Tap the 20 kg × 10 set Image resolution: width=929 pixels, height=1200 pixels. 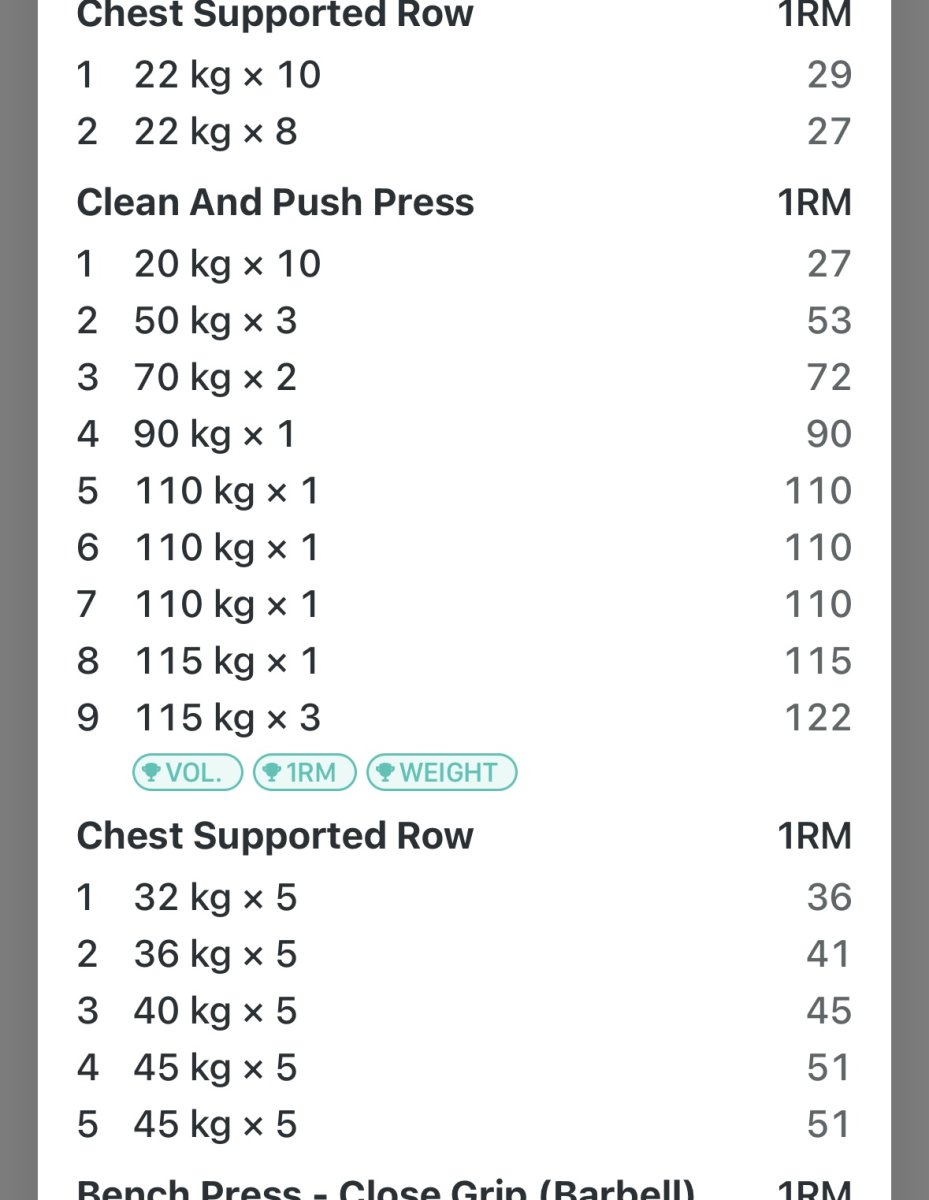(227, 264)
